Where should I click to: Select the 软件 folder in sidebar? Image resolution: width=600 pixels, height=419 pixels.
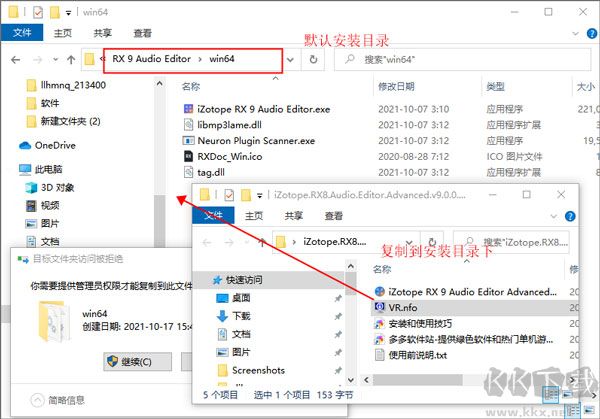tap(43, 103)
